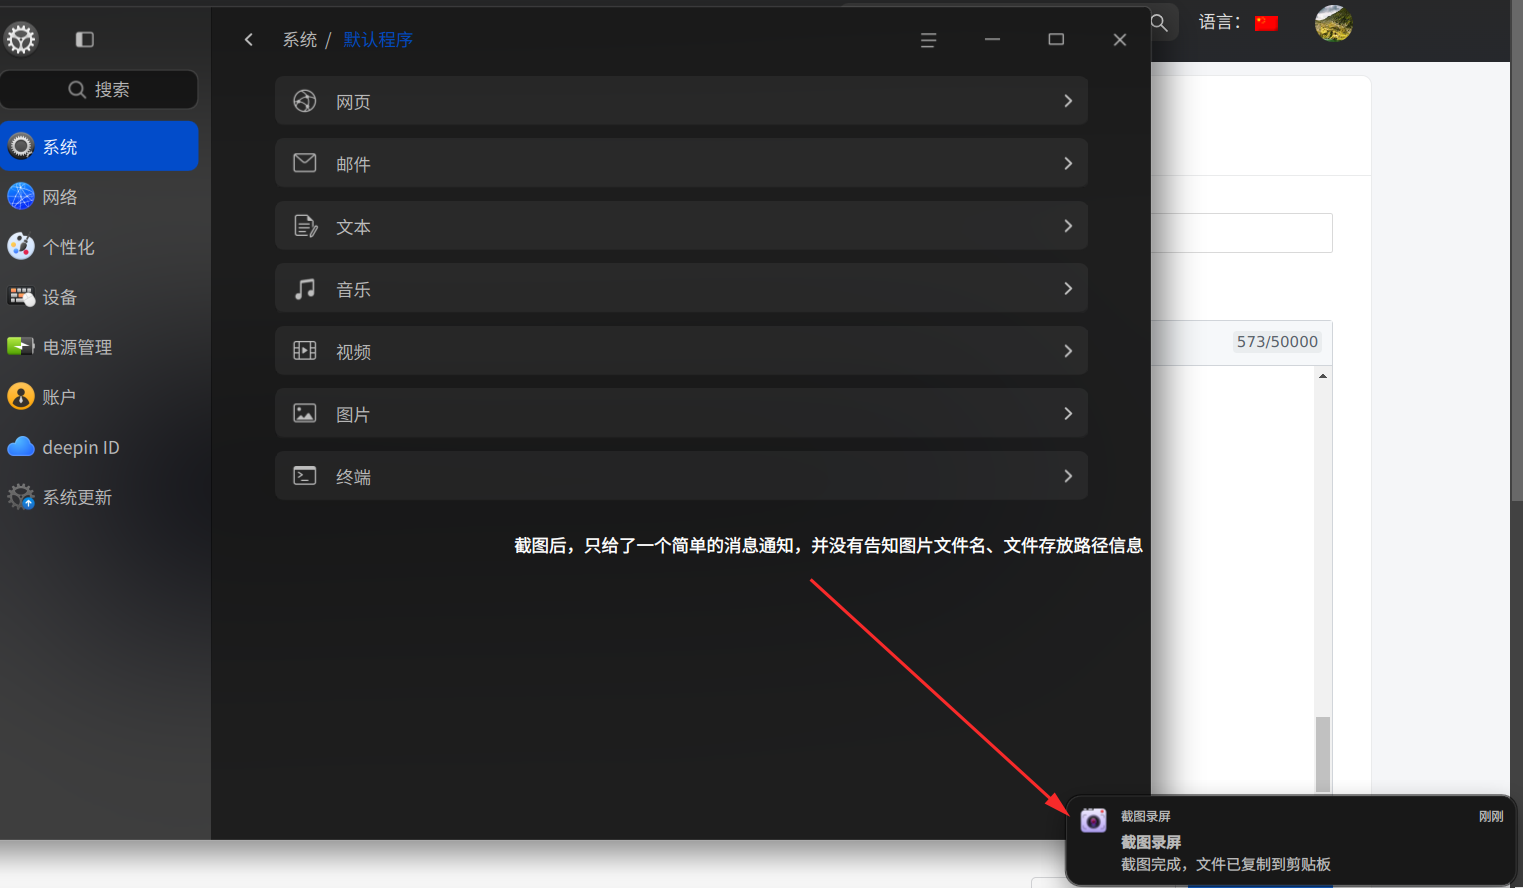The width and height of the screenshot is (1523, 888).
Task: Select the System (系统) sidebar item
Action: 99,147
